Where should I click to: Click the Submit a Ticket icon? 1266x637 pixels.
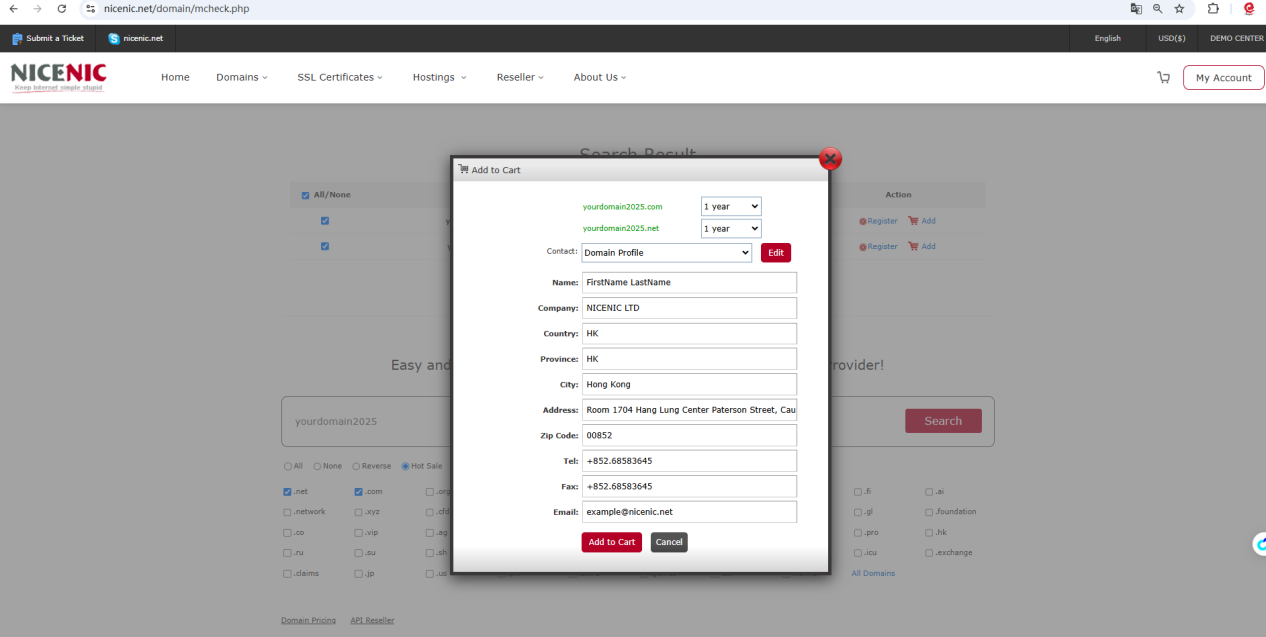point(17,39)
